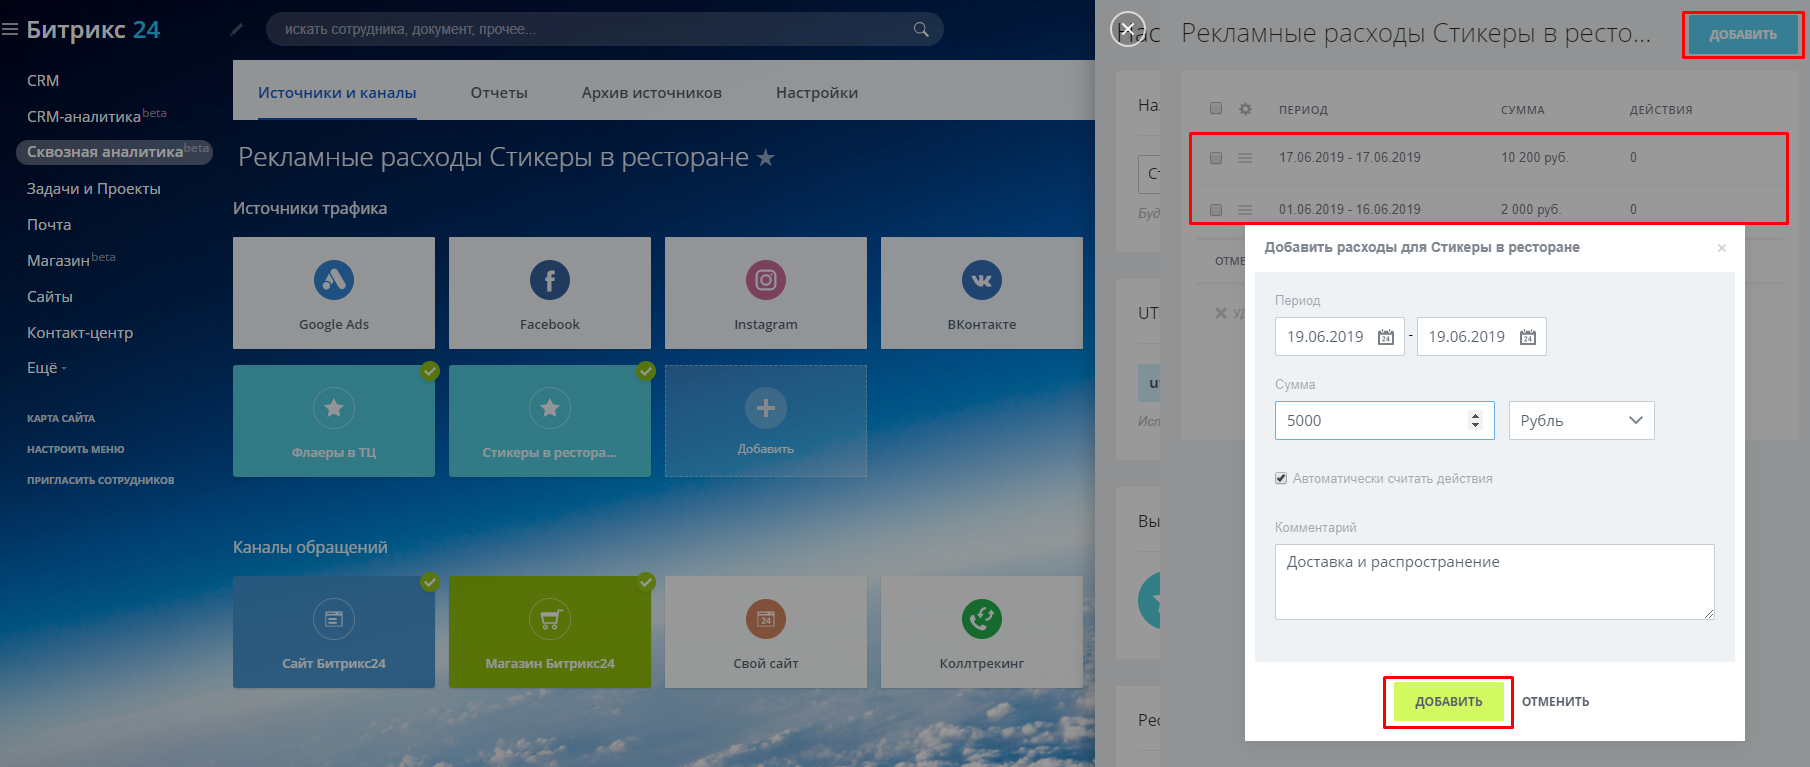This screenshot has width=1810, height=767.
Task: Open Сайты in the sidebar
Action: (x=50, y=297)
